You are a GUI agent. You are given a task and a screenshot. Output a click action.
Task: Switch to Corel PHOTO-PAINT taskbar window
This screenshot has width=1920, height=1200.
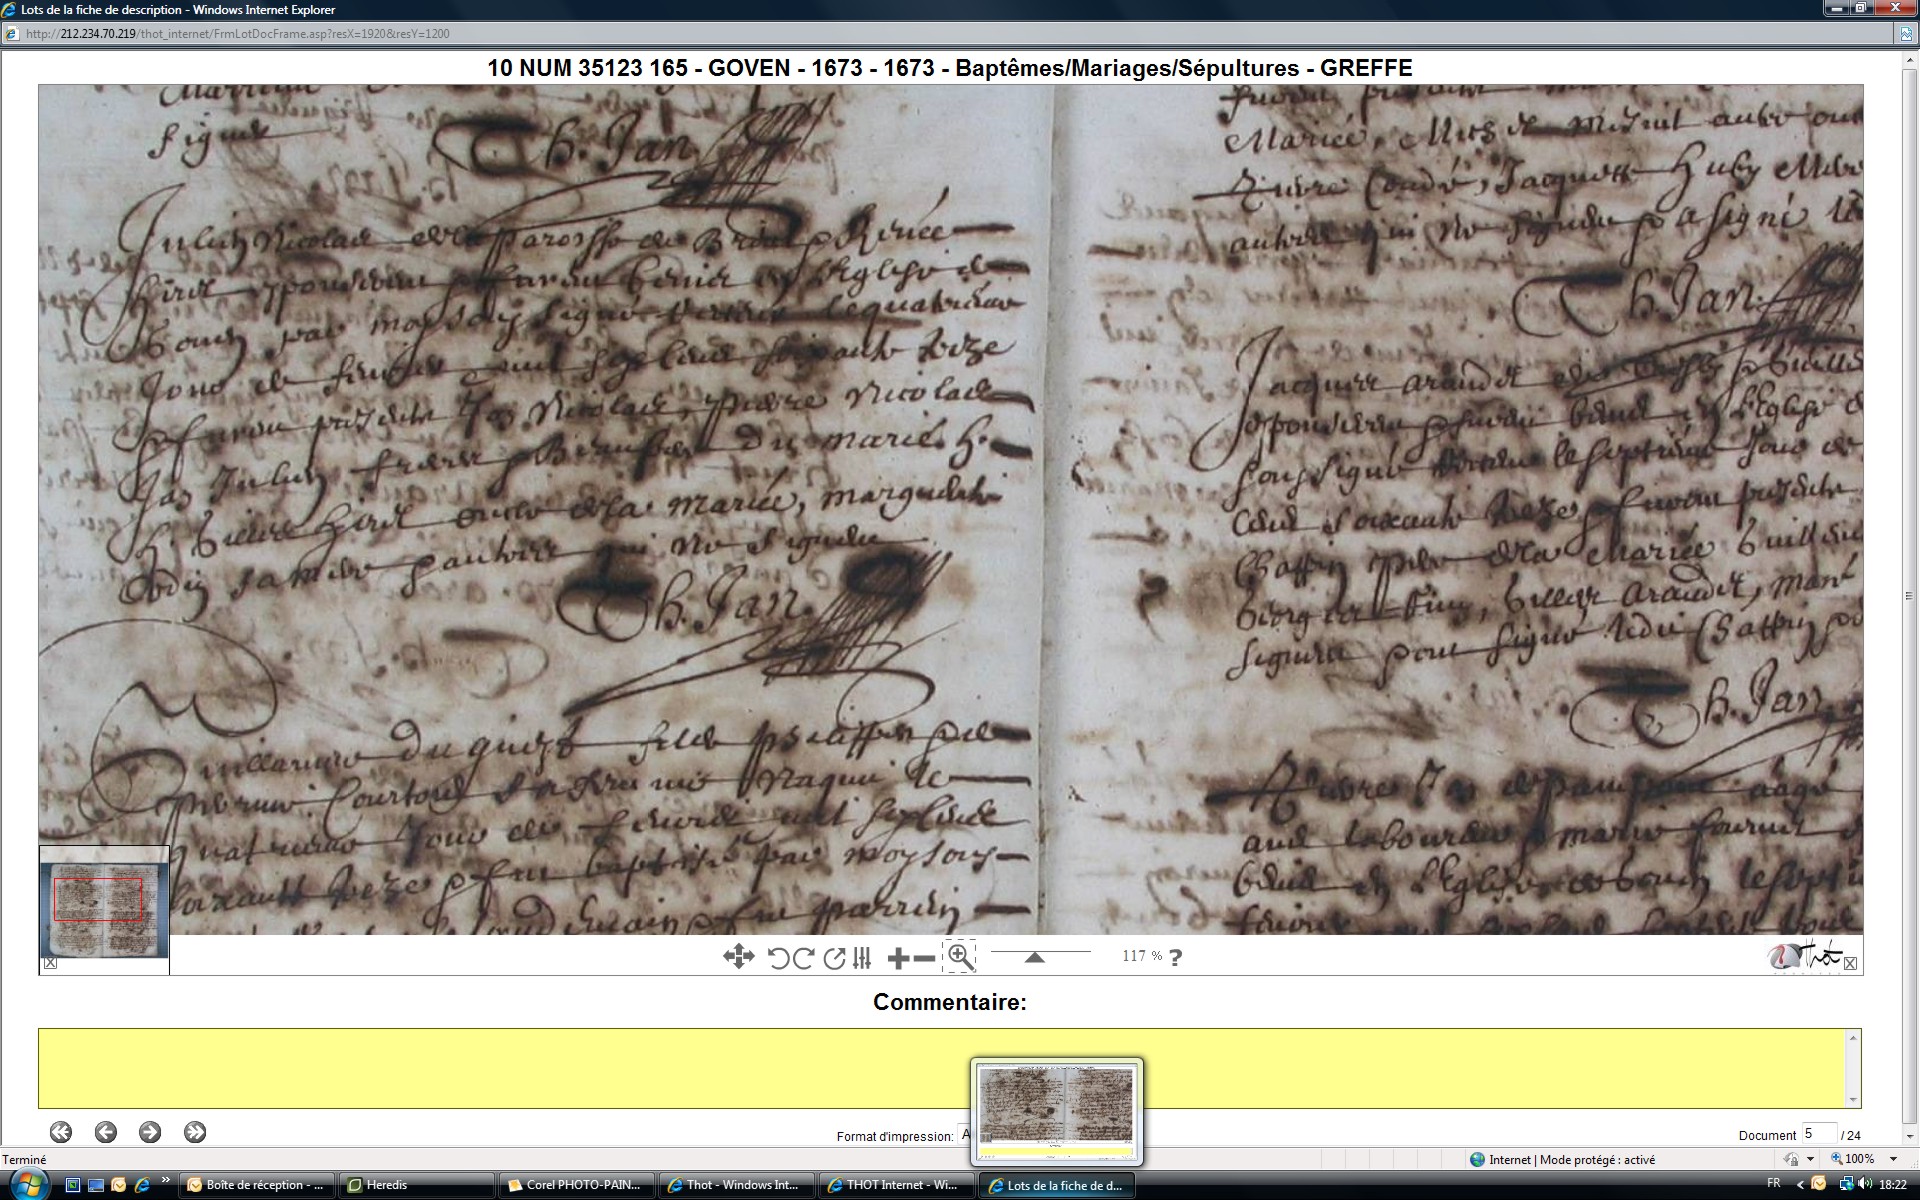point(576,1185)
